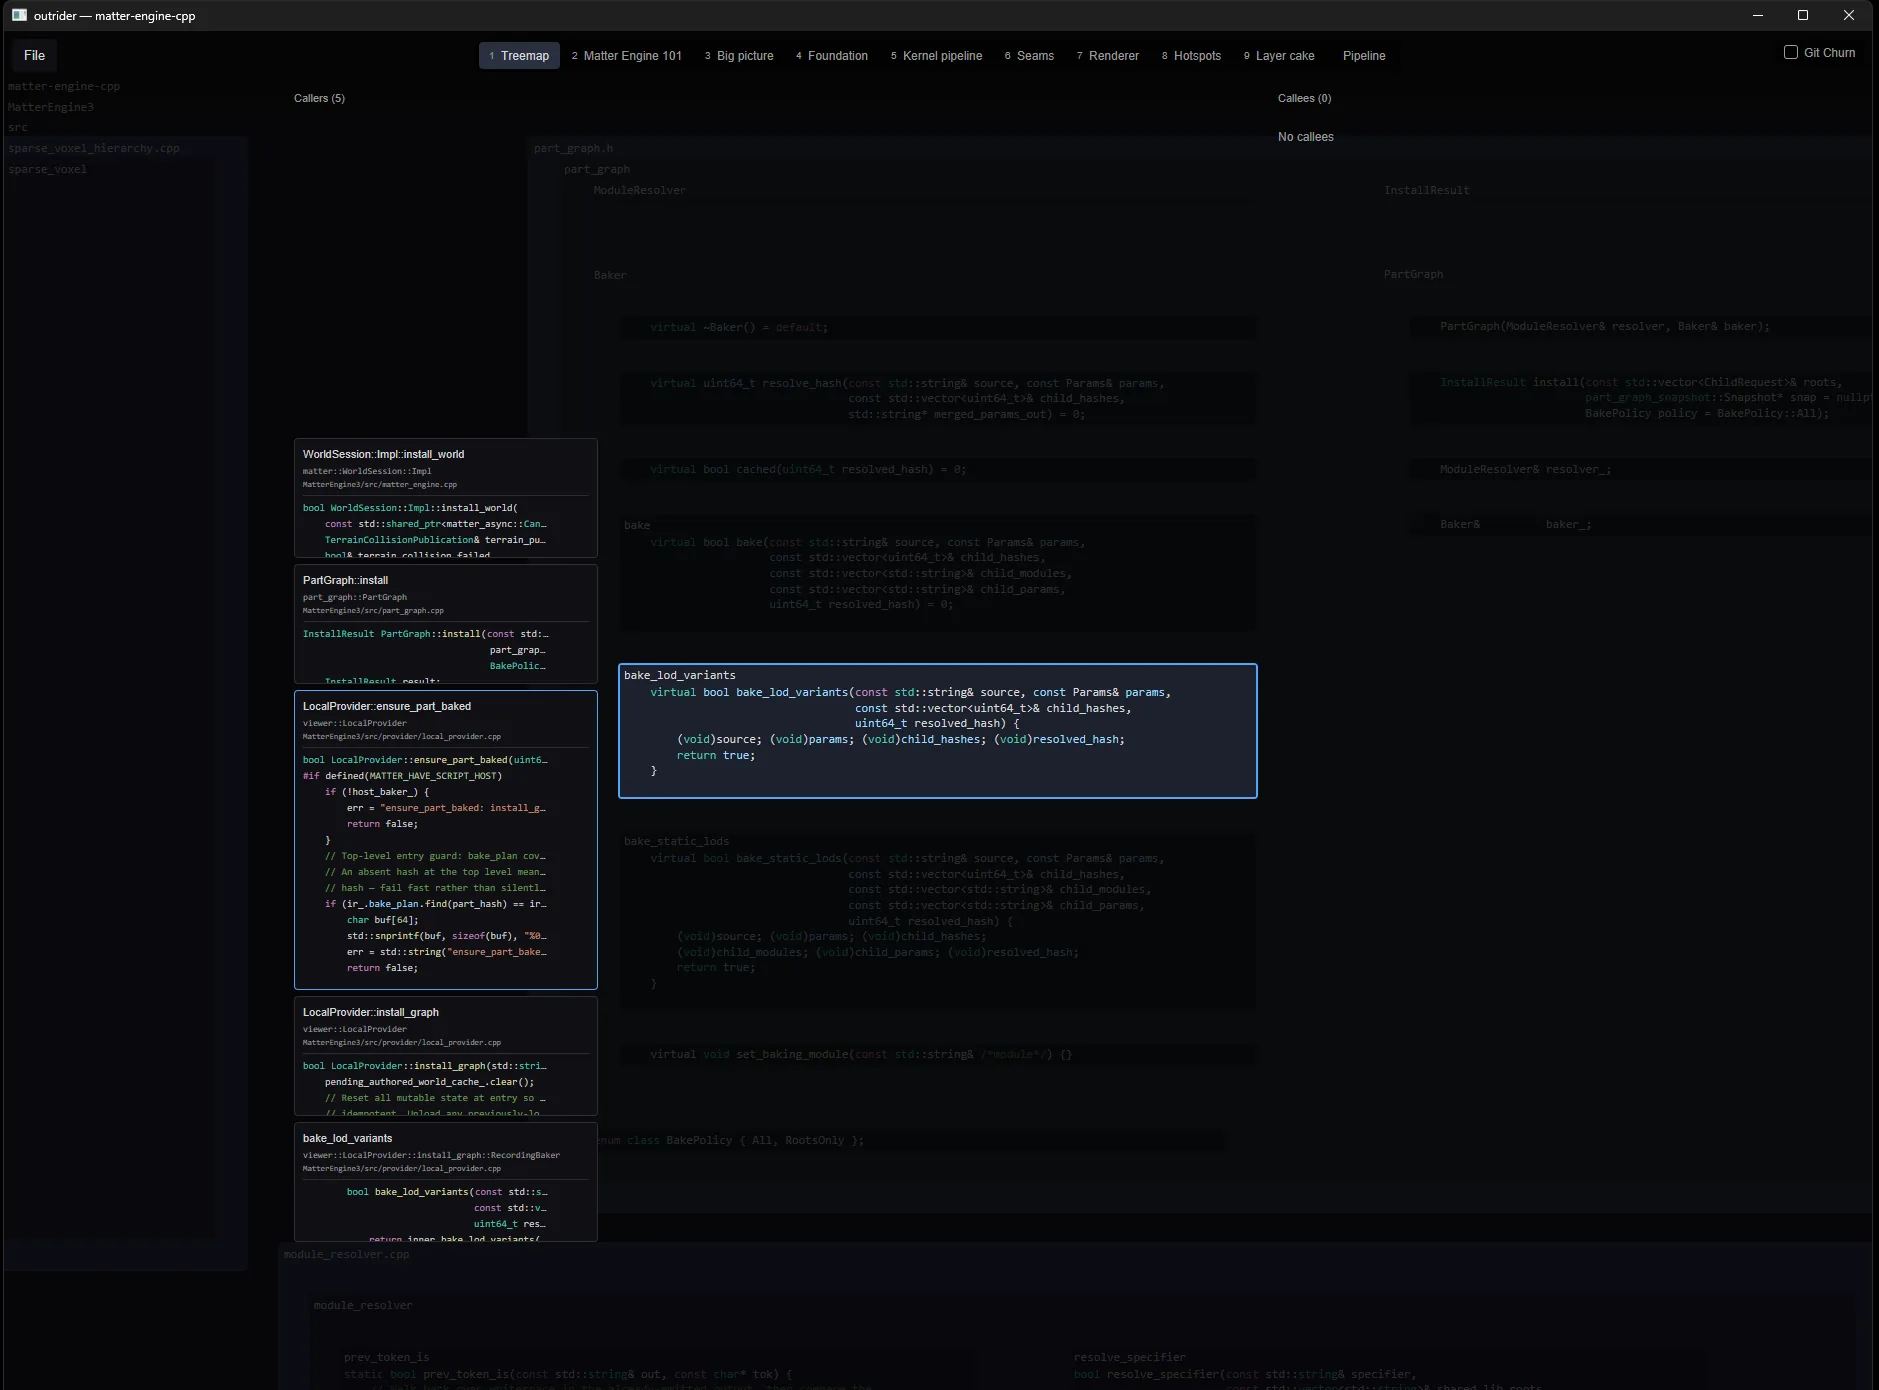Open the File menu
This screenshot has height=1390, width=1879.
[35, 56]
